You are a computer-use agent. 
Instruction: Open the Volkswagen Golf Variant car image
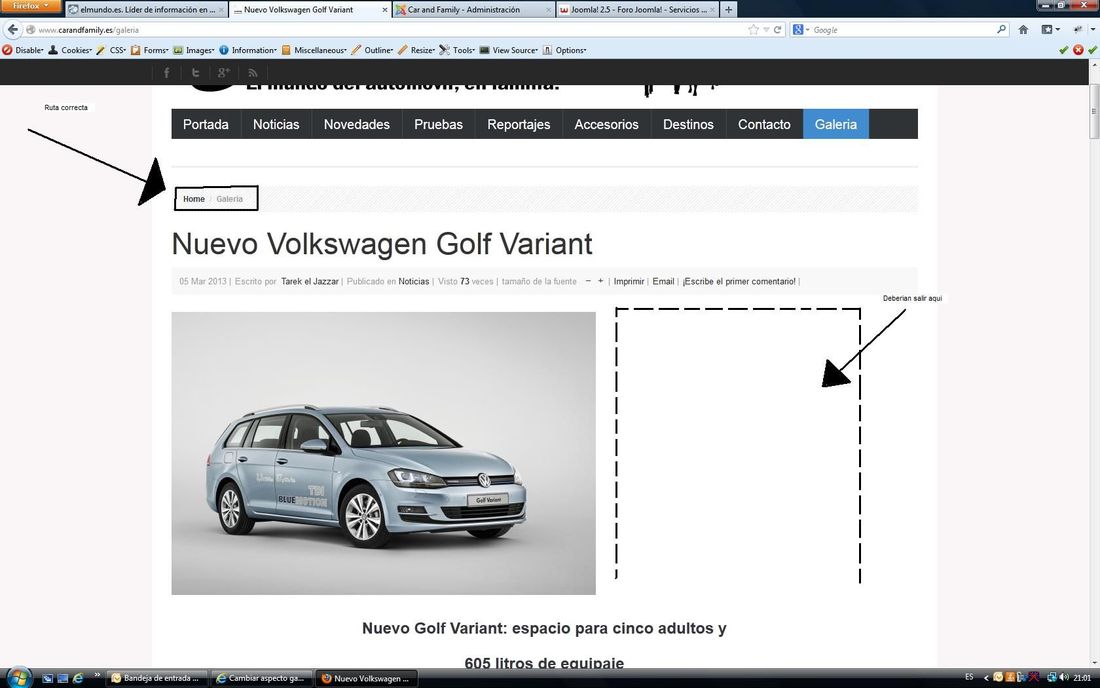coord(384,453)
